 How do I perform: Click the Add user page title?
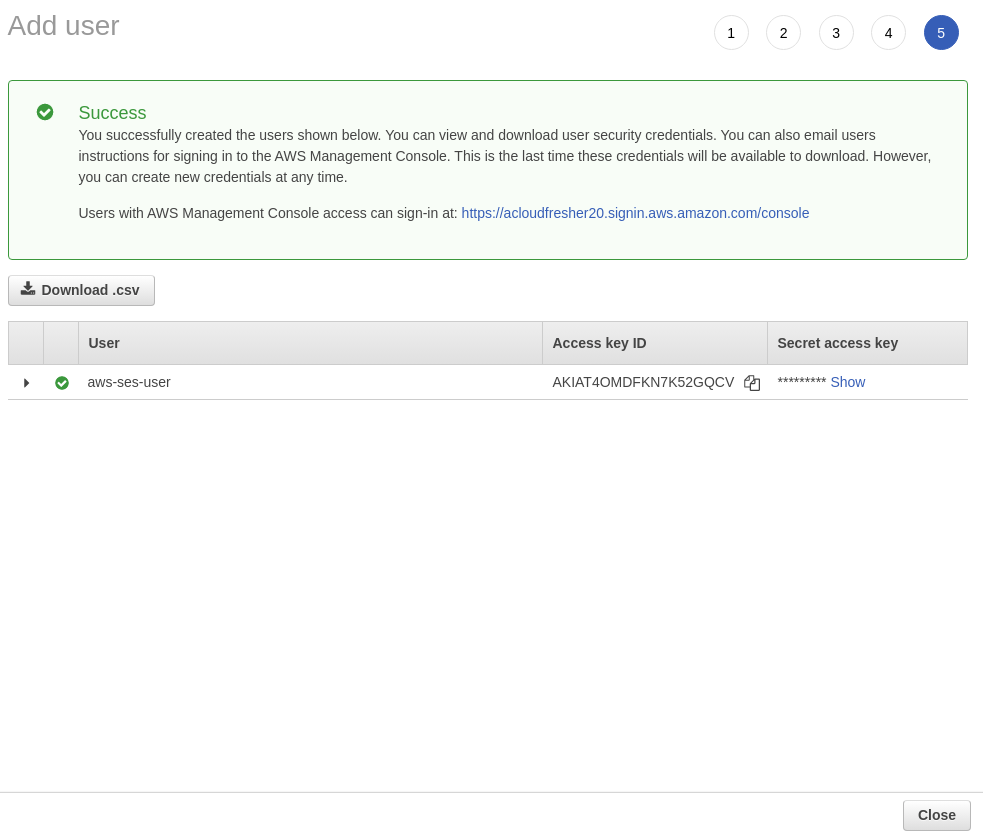pyautogui.click(x=63, y=26)
